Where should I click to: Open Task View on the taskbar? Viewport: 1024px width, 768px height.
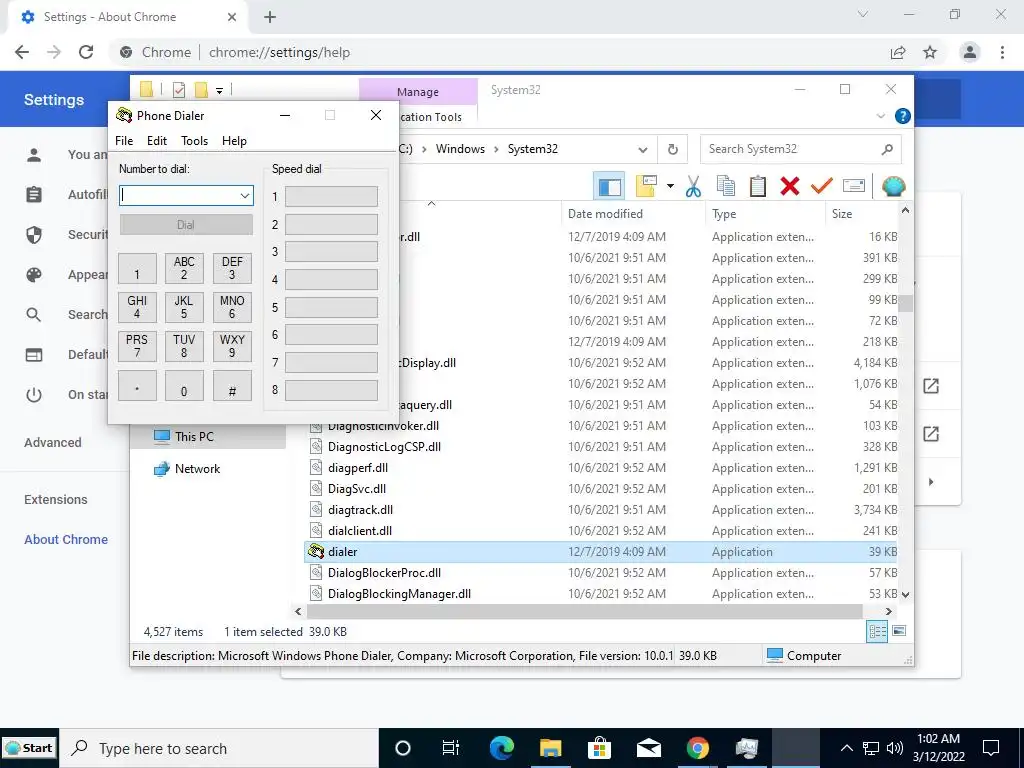pyautogui.click(x=451, y=748)
